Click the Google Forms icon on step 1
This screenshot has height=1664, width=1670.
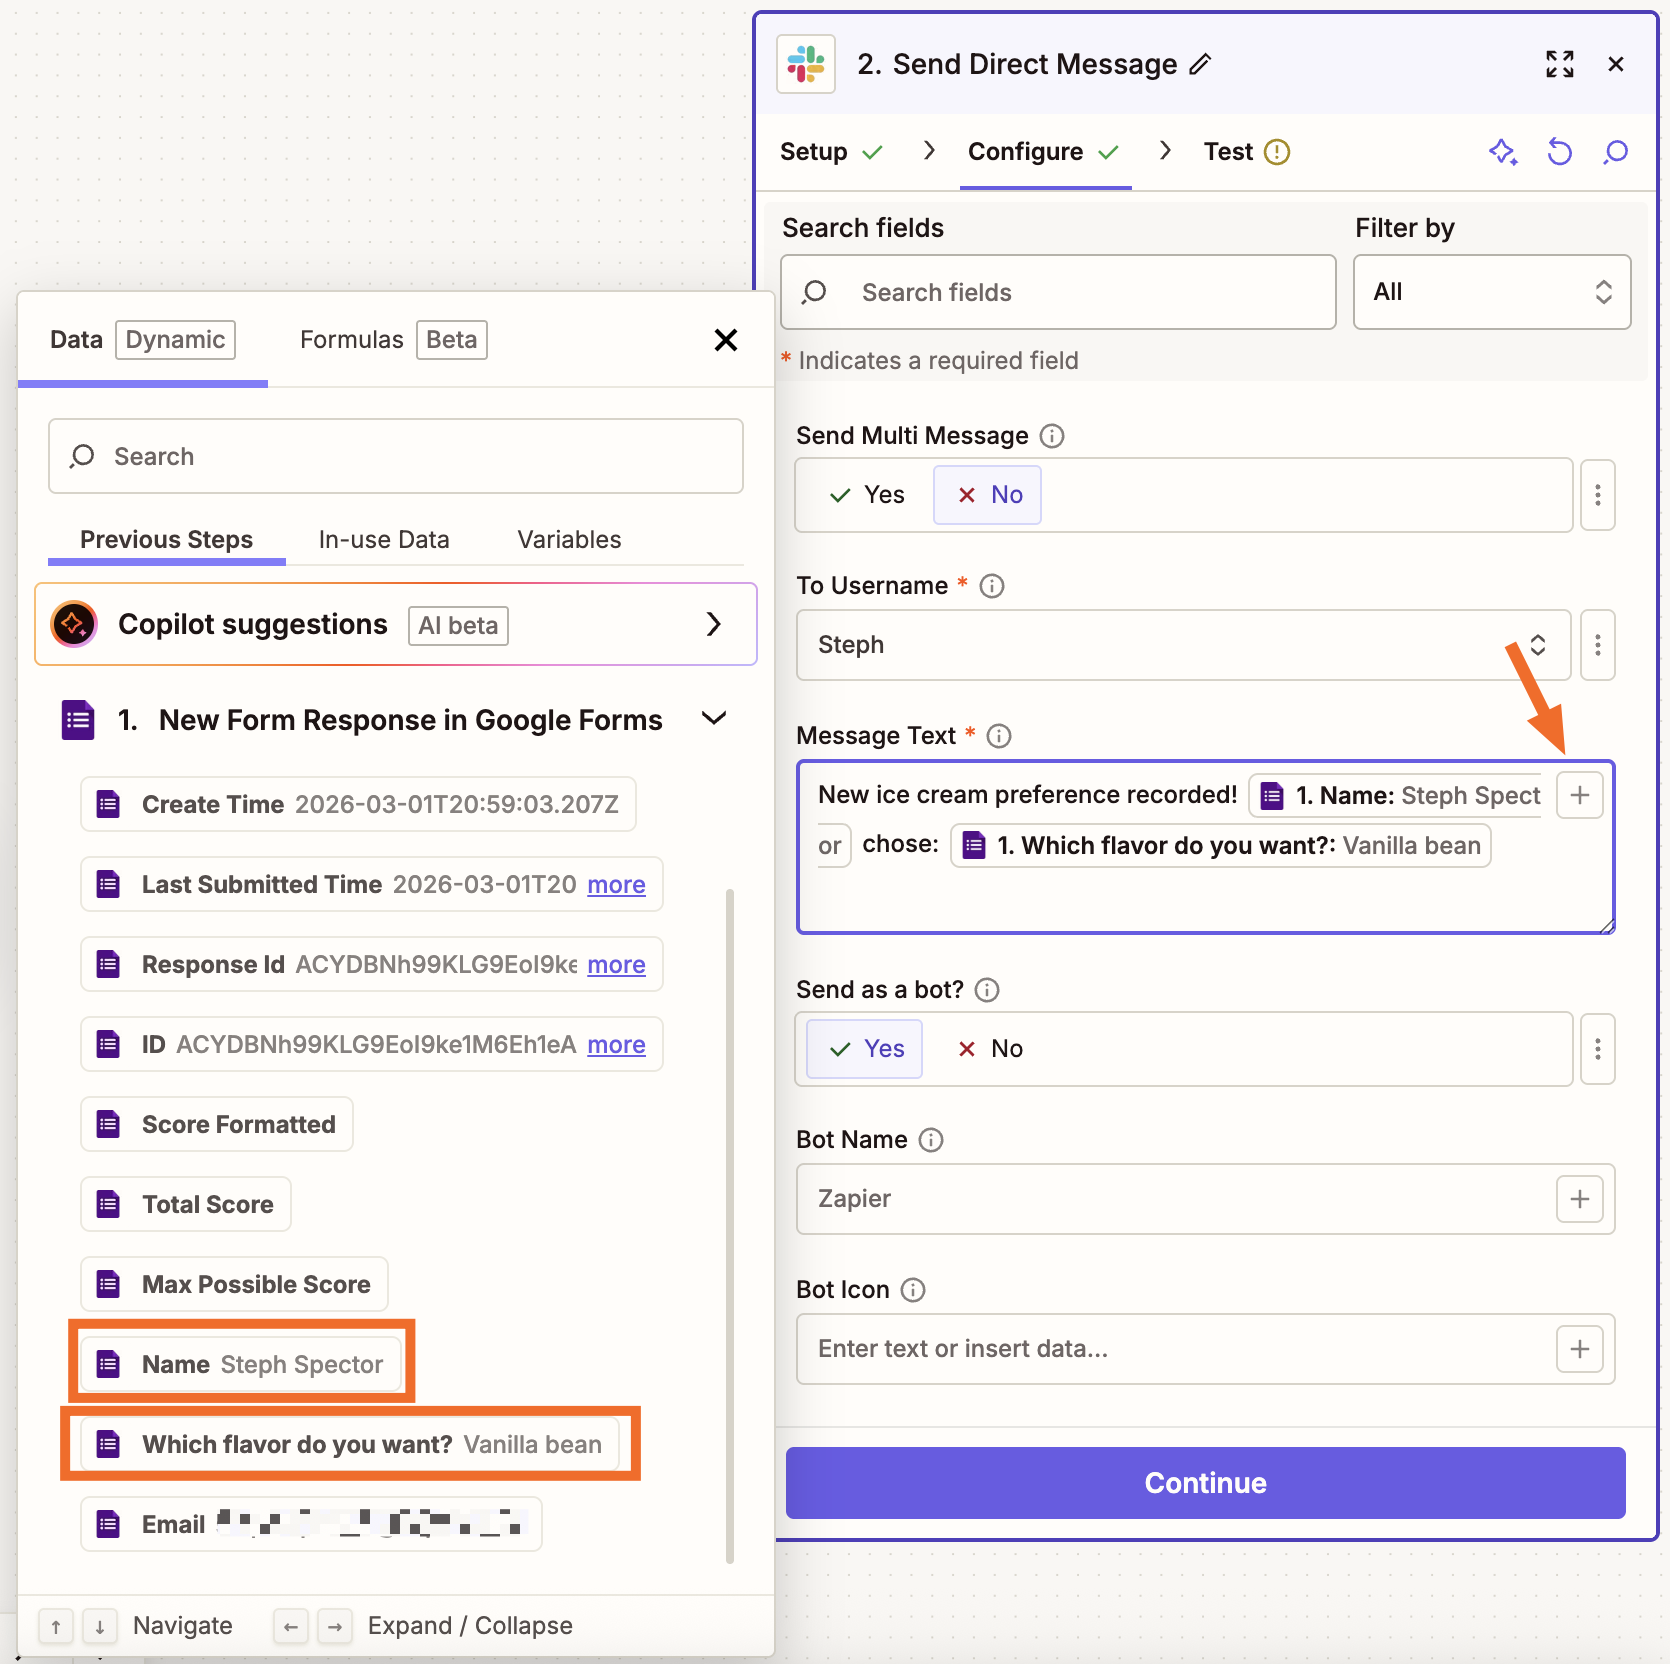76,719
